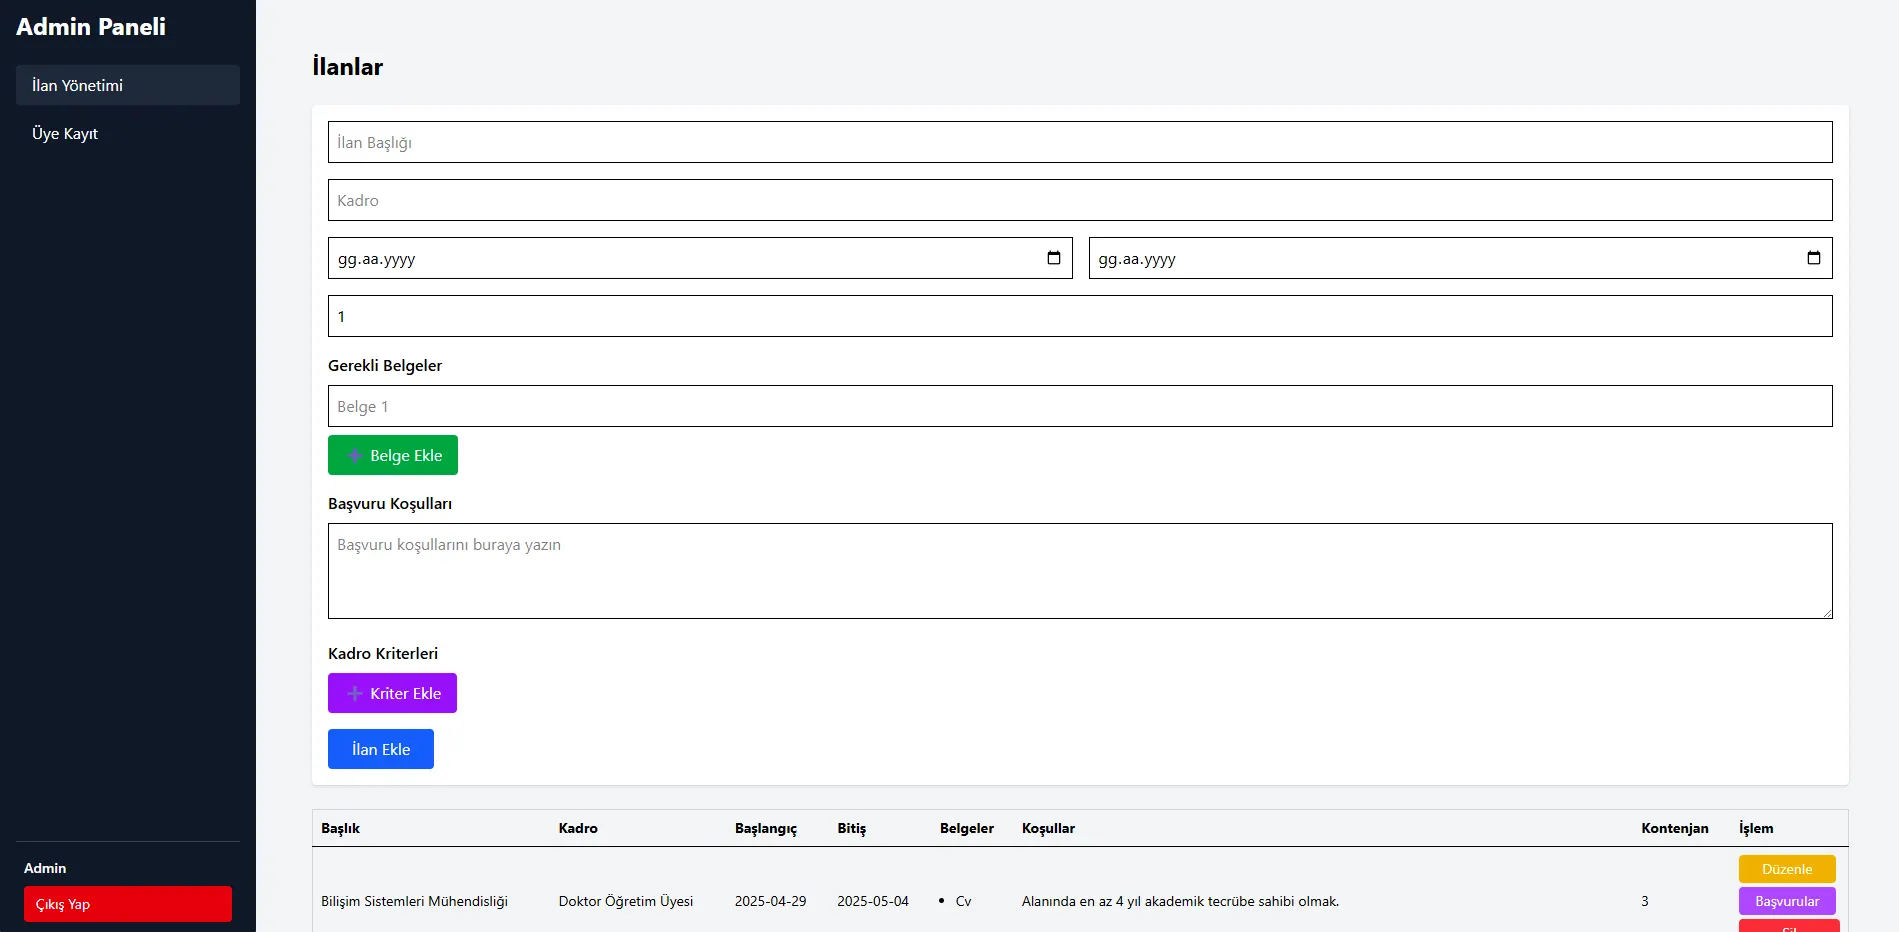Screen dimensions: 1899x932
Task: Focus the Belge 1 document field
Action: pos(1080,406)
